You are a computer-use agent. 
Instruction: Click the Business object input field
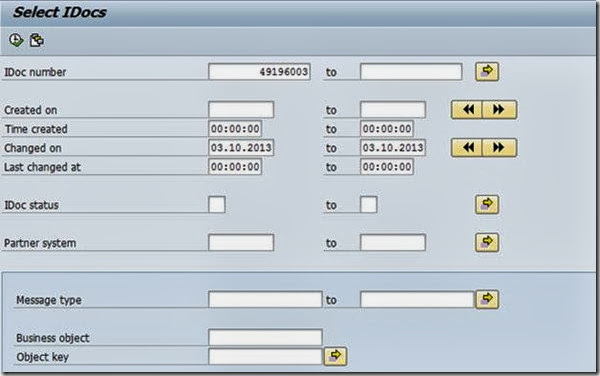pos(265,337)
